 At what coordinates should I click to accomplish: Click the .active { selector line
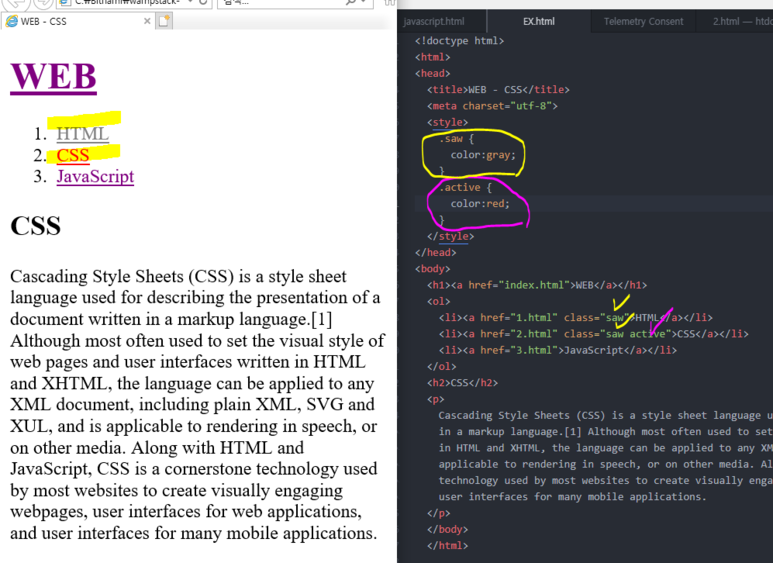click(x=465, y=187)
